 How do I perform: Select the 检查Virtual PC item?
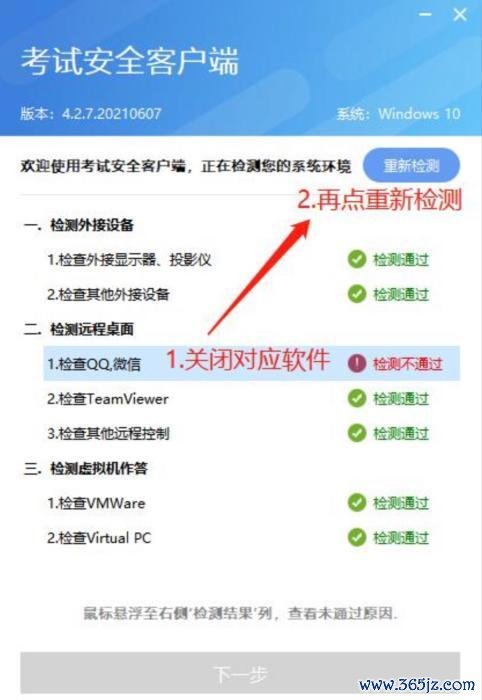pos(99,538)
